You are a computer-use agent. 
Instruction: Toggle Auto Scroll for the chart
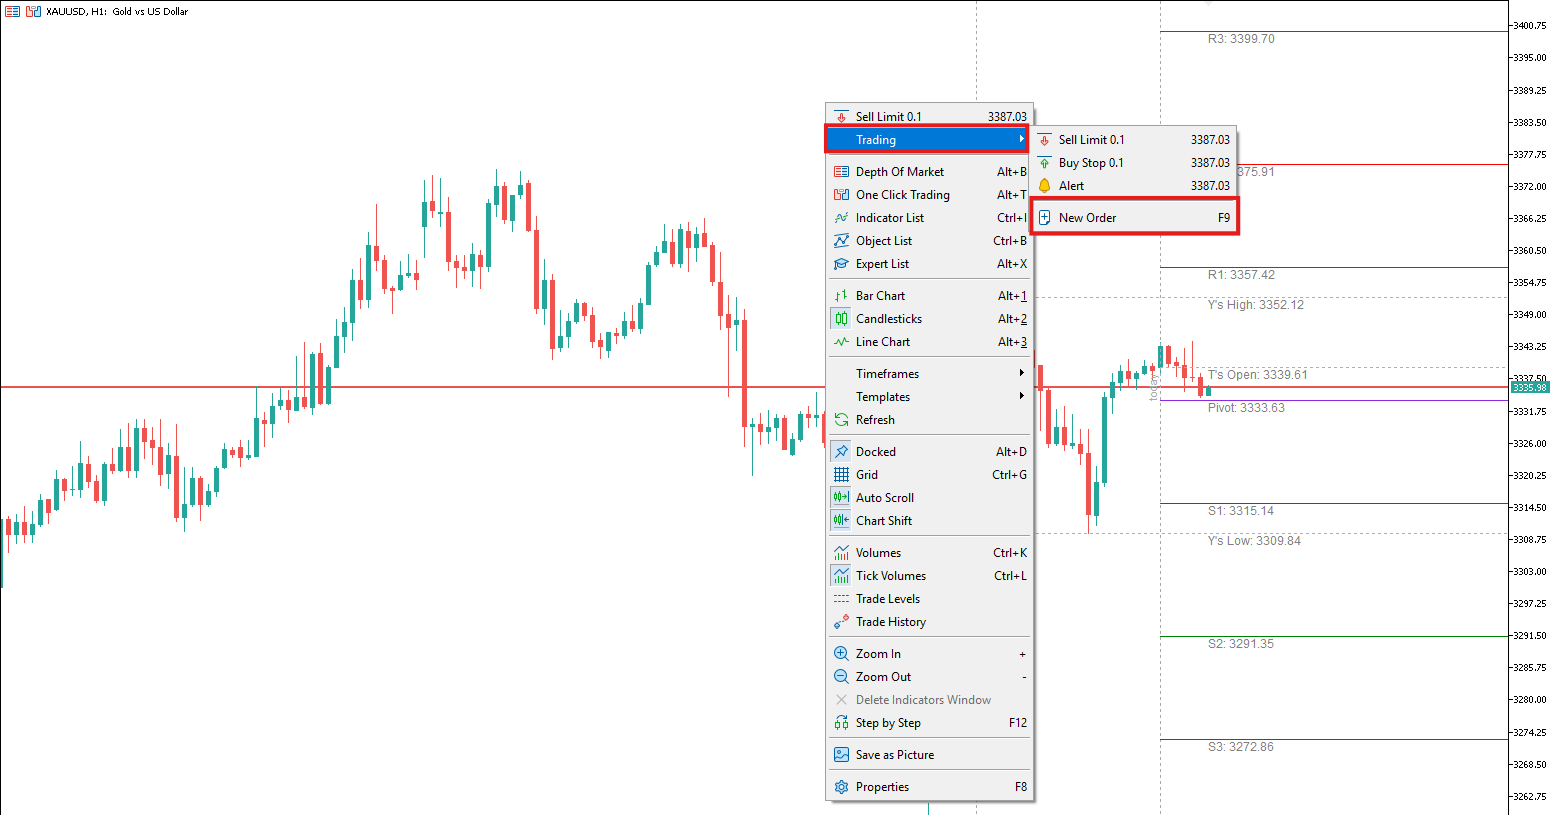pyautogui.click(x=884, y=498)
